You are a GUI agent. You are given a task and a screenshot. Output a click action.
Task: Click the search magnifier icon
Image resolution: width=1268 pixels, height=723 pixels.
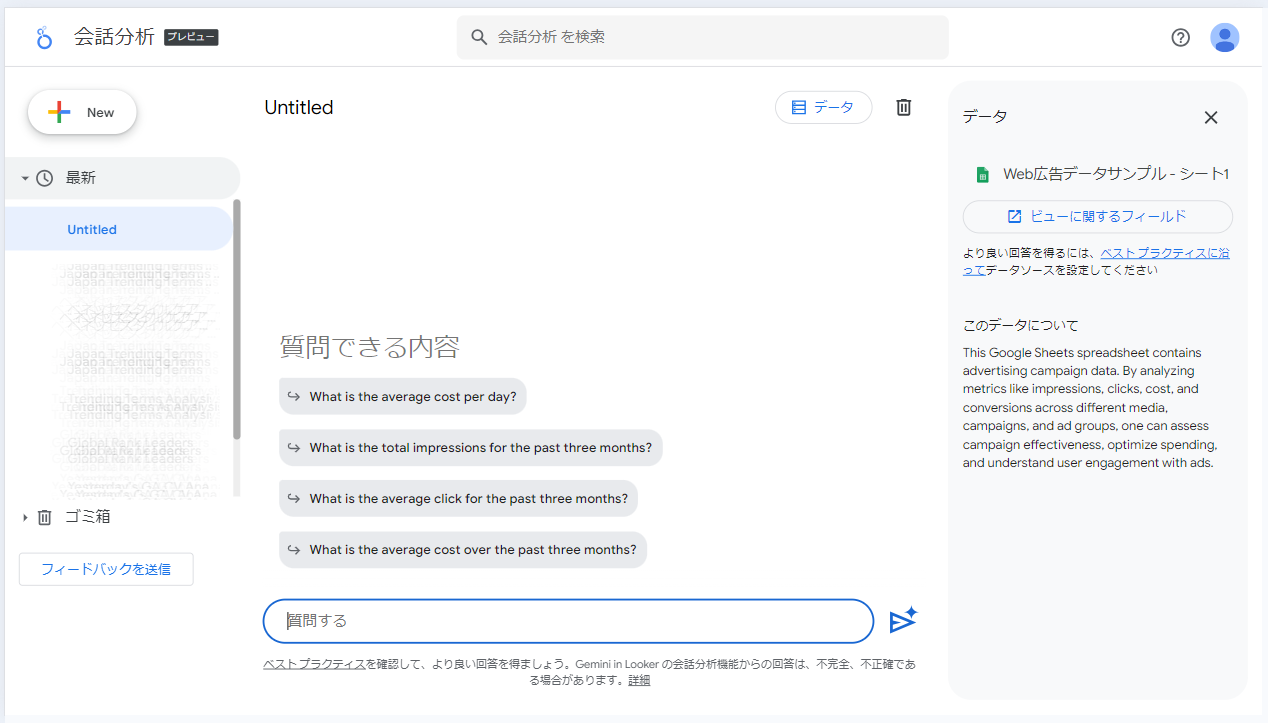pyautogui.click(x=479, y=37)
